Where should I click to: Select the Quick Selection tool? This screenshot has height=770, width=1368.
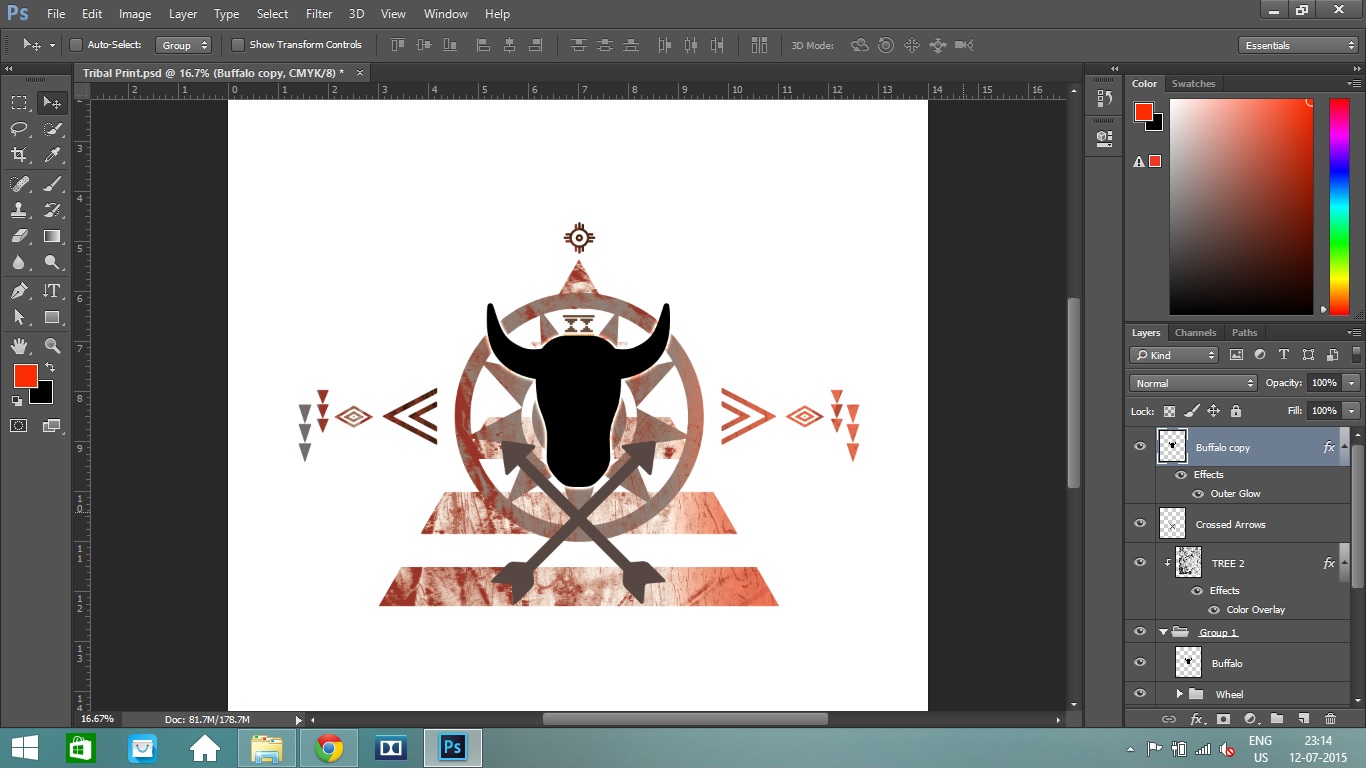(52, 128)
